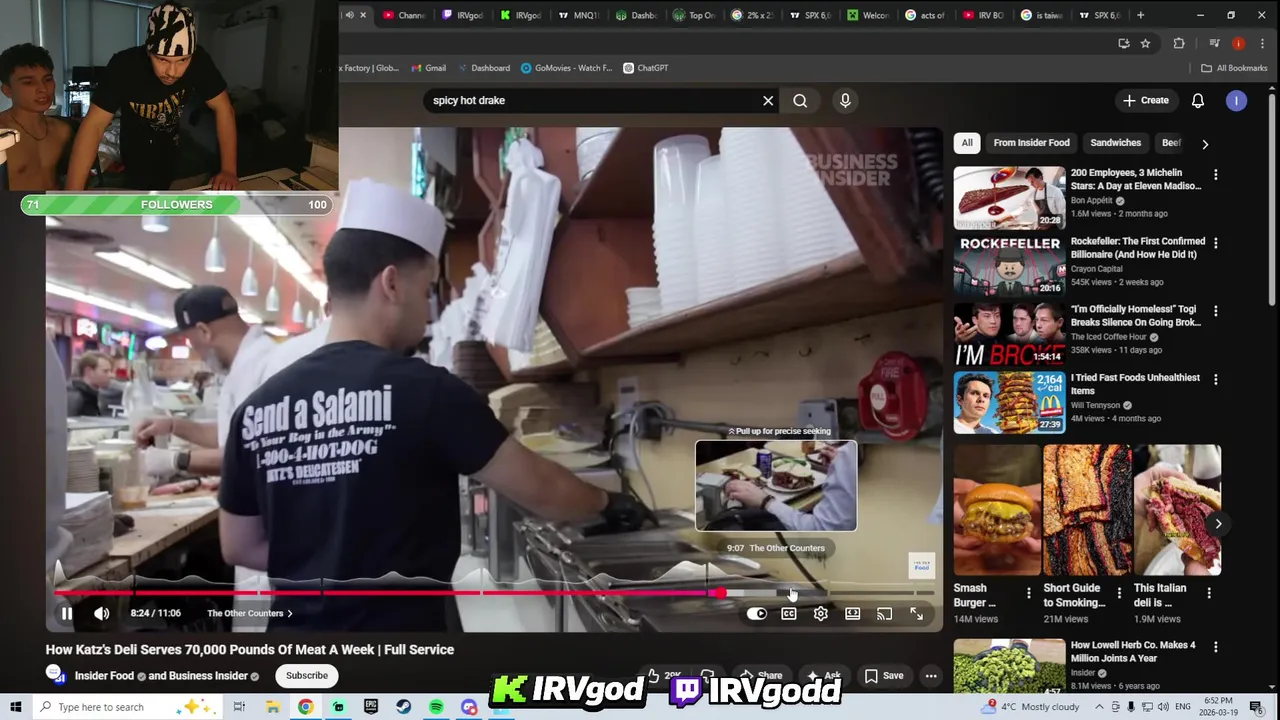Run the YouTube search magnifier

click(800, 101)
